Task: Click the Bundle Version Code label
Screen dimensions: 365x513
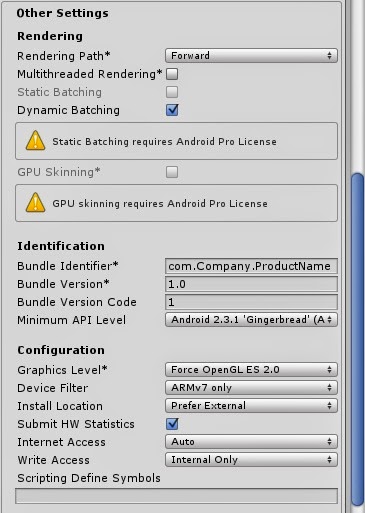Action: pyautogui.click(x=77, y=302)
